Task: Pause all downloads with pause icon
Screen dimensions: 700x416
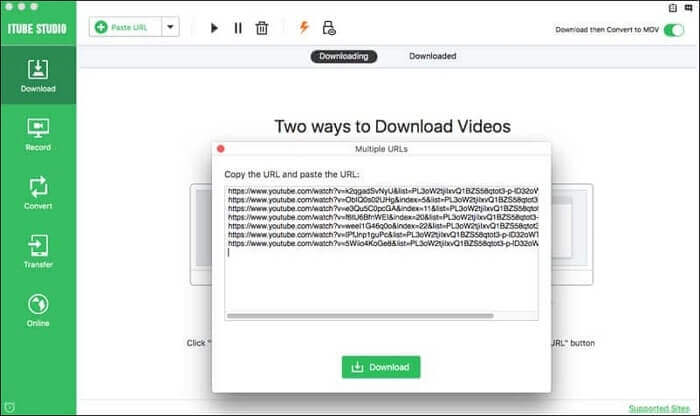Action: (x=238, y=28)
